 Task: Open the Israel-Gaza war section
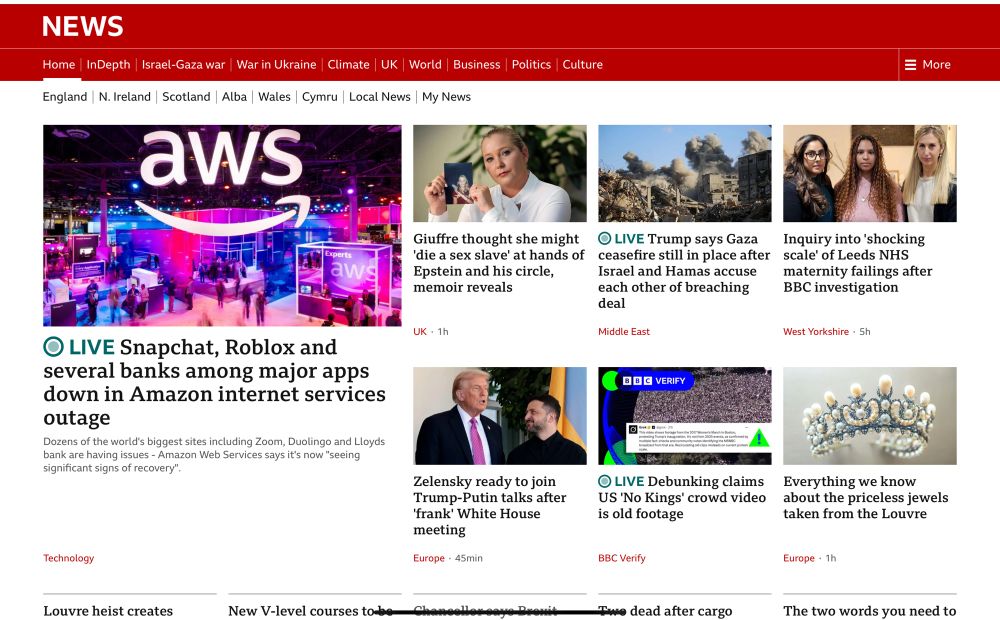pyautogui.click(x=185, y=64)
